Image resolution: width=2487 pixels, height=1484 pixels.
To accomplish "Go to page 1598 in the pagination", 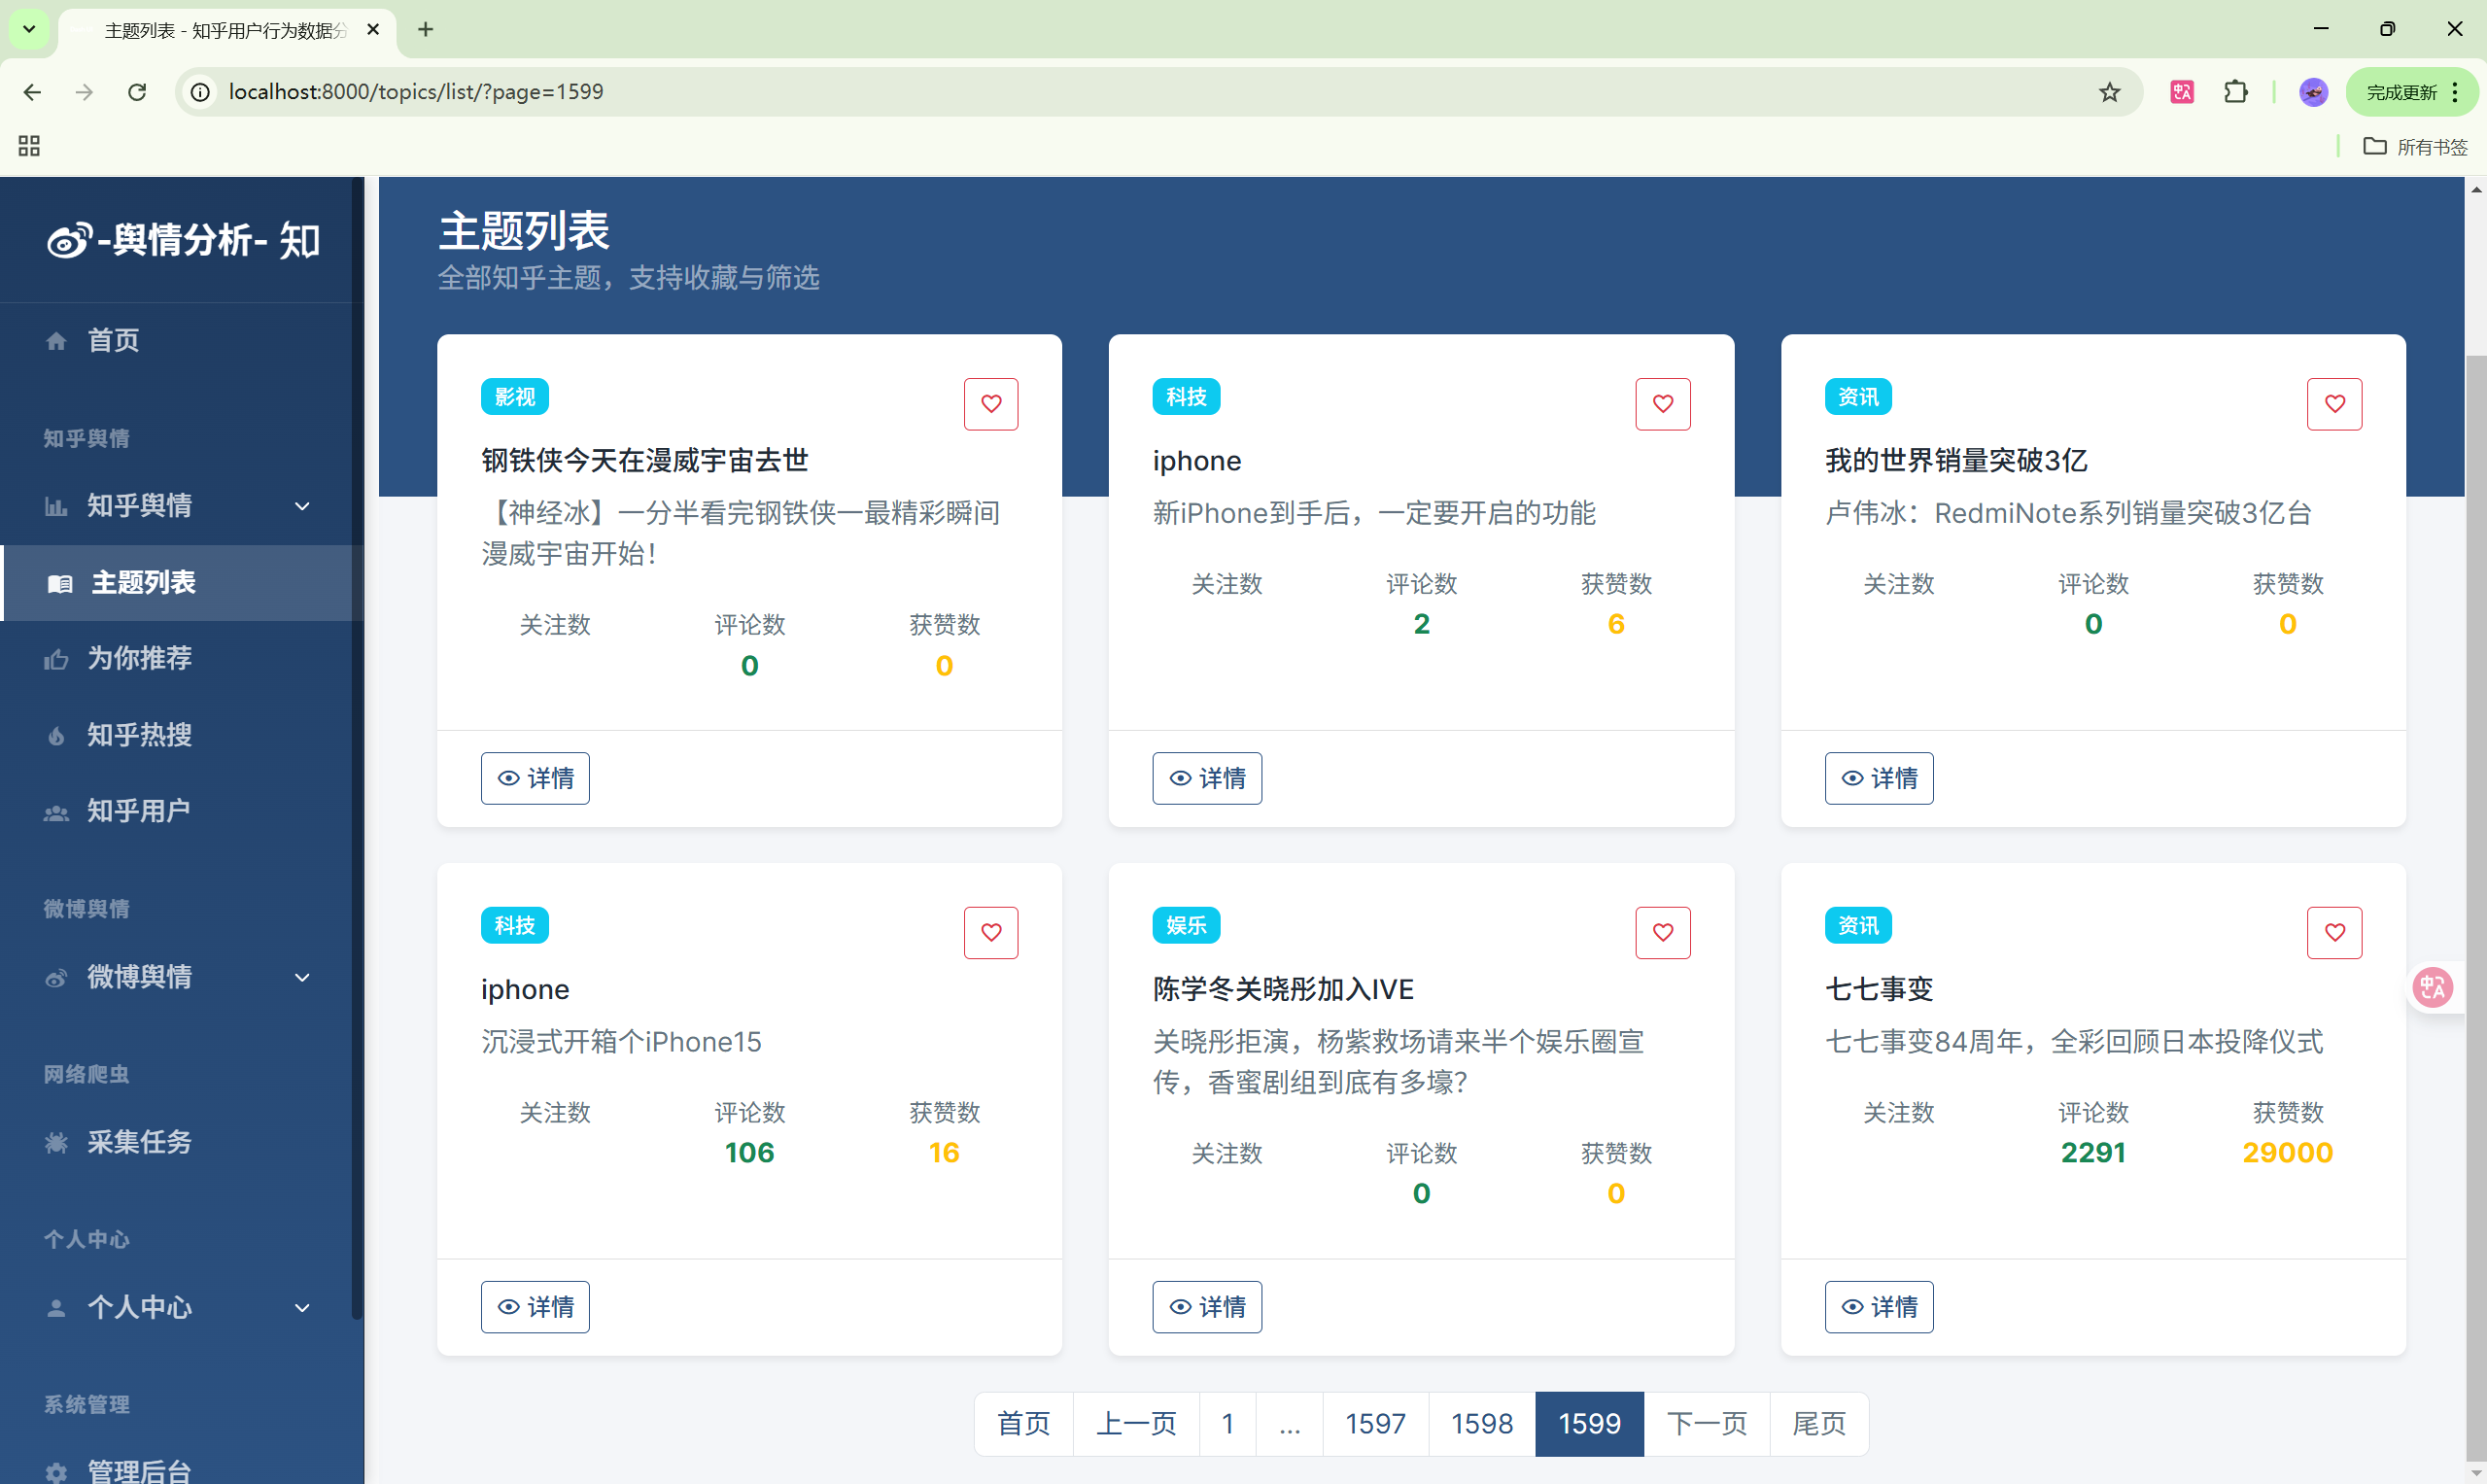I will [1481, 1423].
